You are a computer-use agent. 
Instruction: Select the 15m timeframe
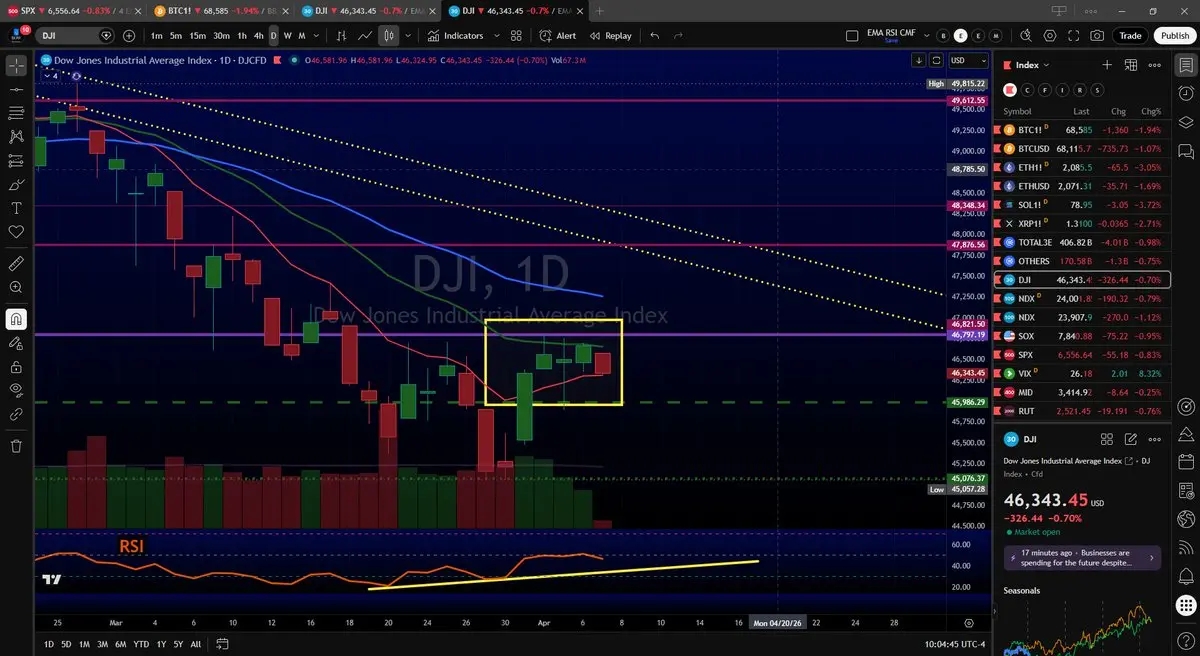pos(198,35)
